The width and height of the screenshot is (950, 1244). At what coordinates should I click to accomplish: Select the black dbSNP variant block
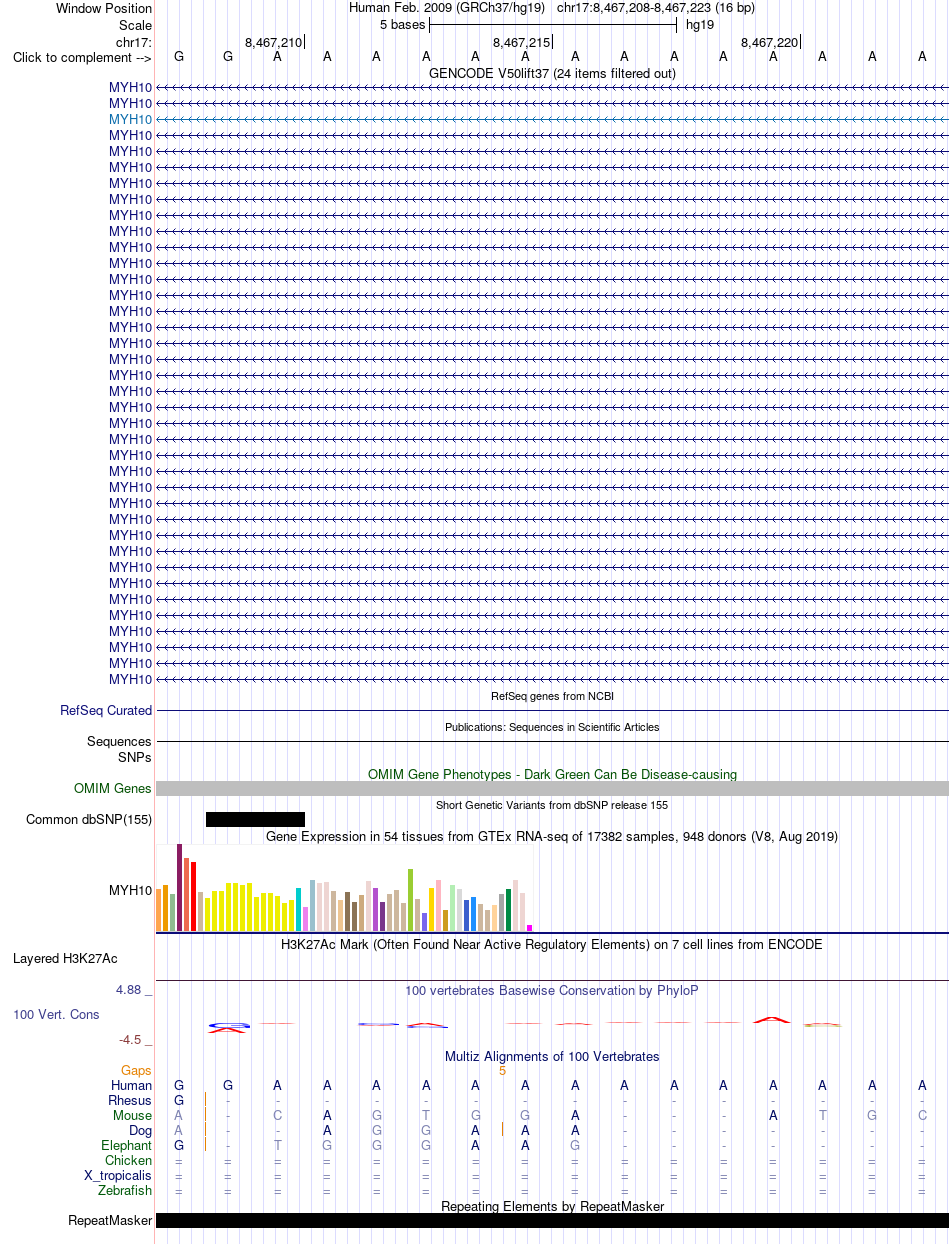[255, 819]
